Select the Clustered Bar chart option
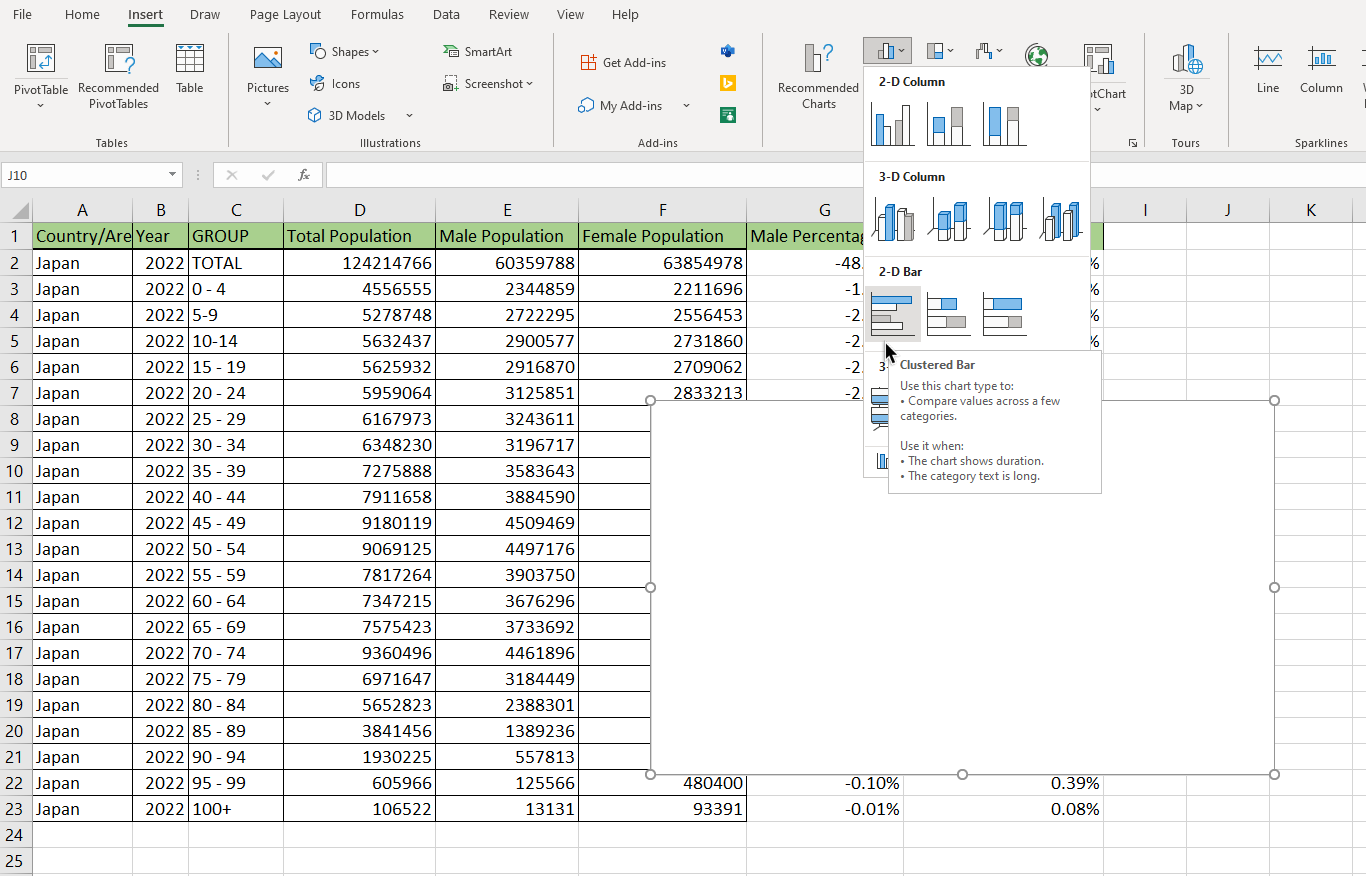Viewport: 1366px width, 876px height. coord(893,313)
